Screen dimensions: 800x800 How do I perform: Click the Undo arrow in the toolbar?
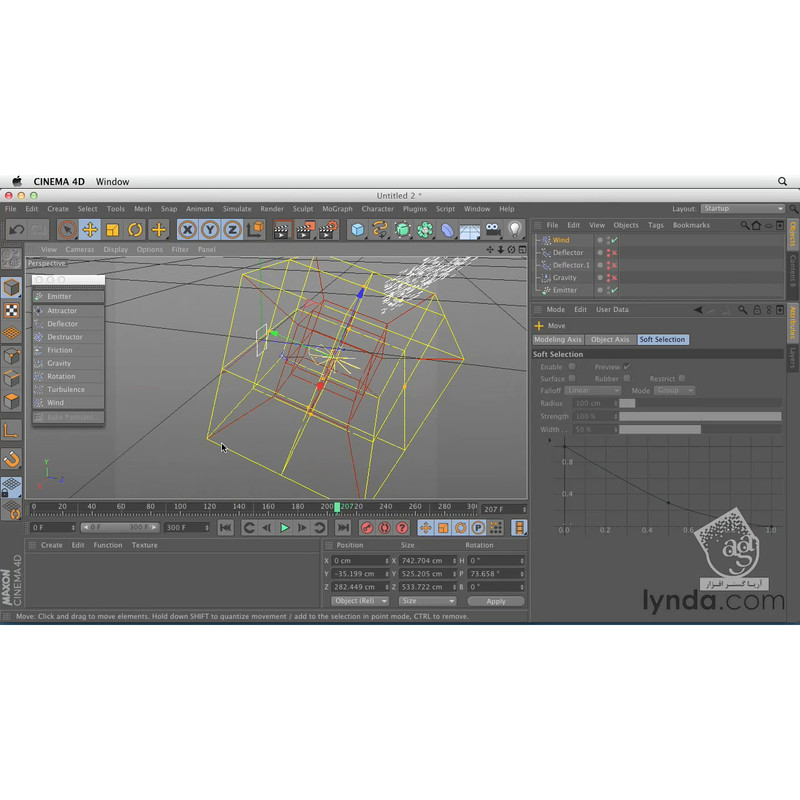[16, 230]
